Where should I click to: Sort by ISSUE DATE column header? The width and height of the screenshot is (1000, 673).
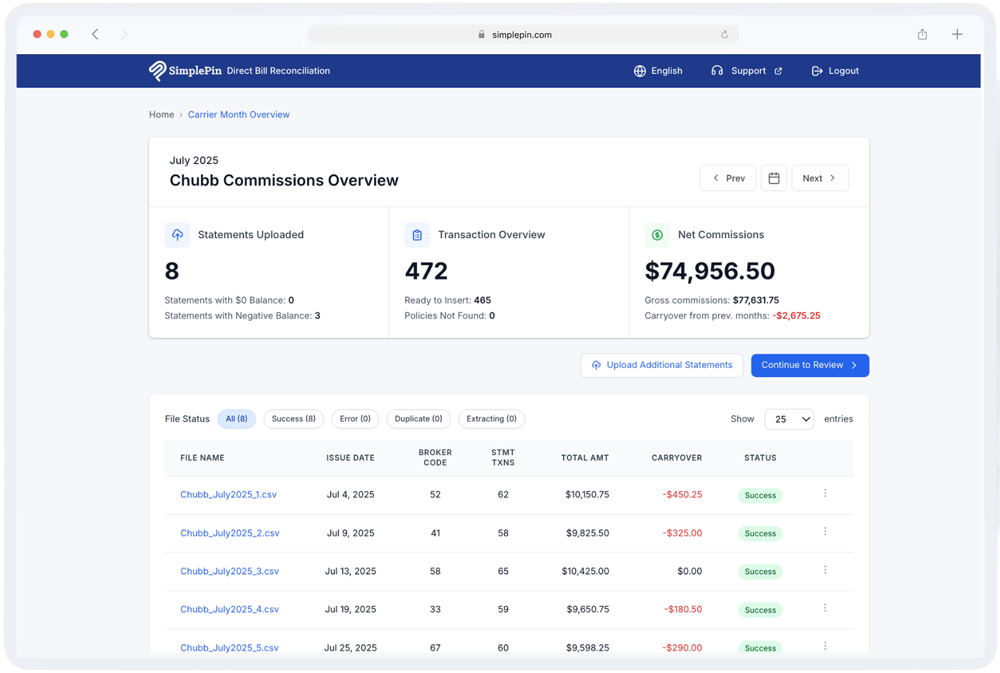350,458
